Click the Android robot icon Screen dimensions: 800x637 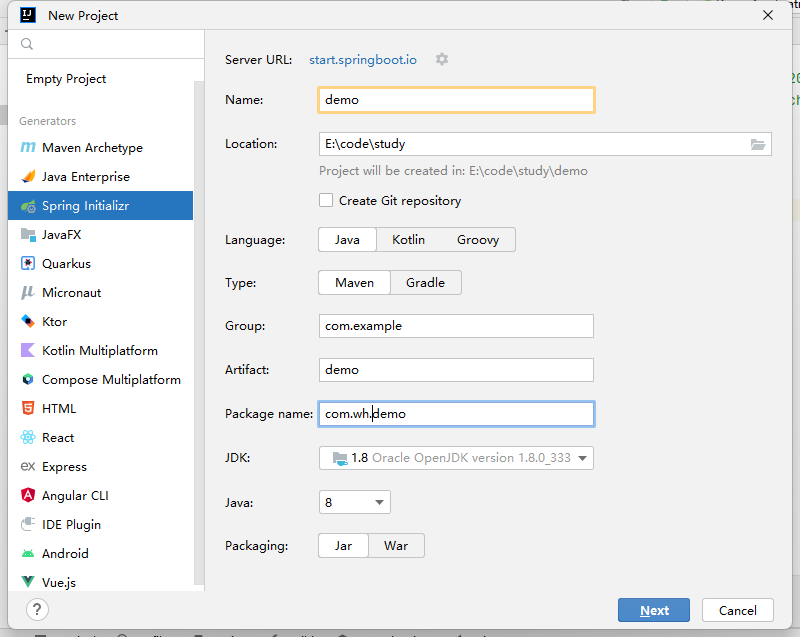28,553
